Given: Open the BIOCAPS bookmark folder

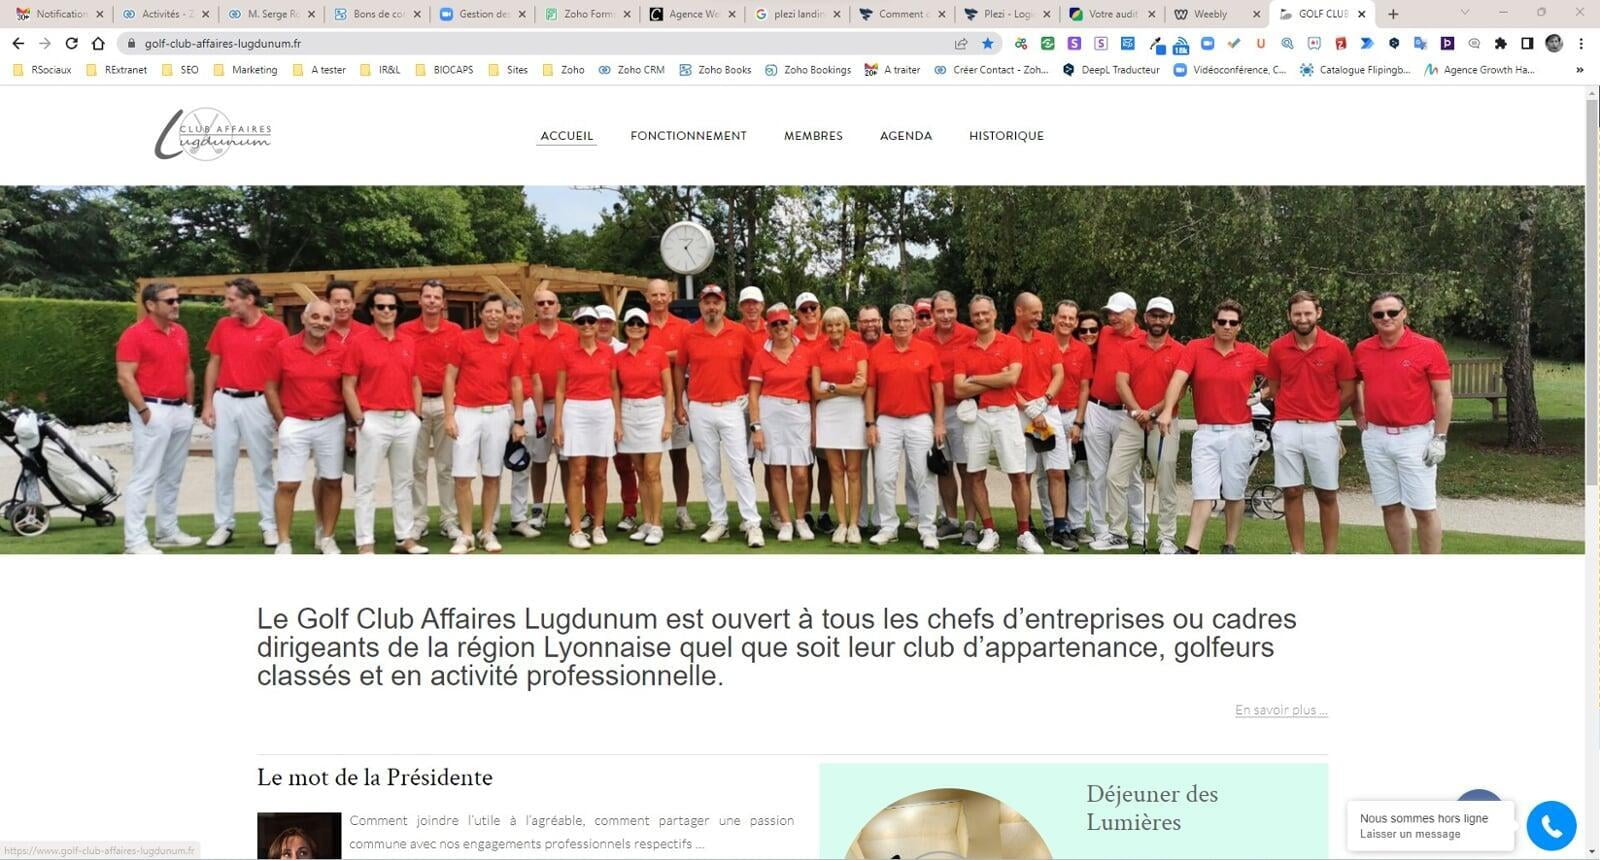Looking at the screenshot, I should click(x=444, y=70).
